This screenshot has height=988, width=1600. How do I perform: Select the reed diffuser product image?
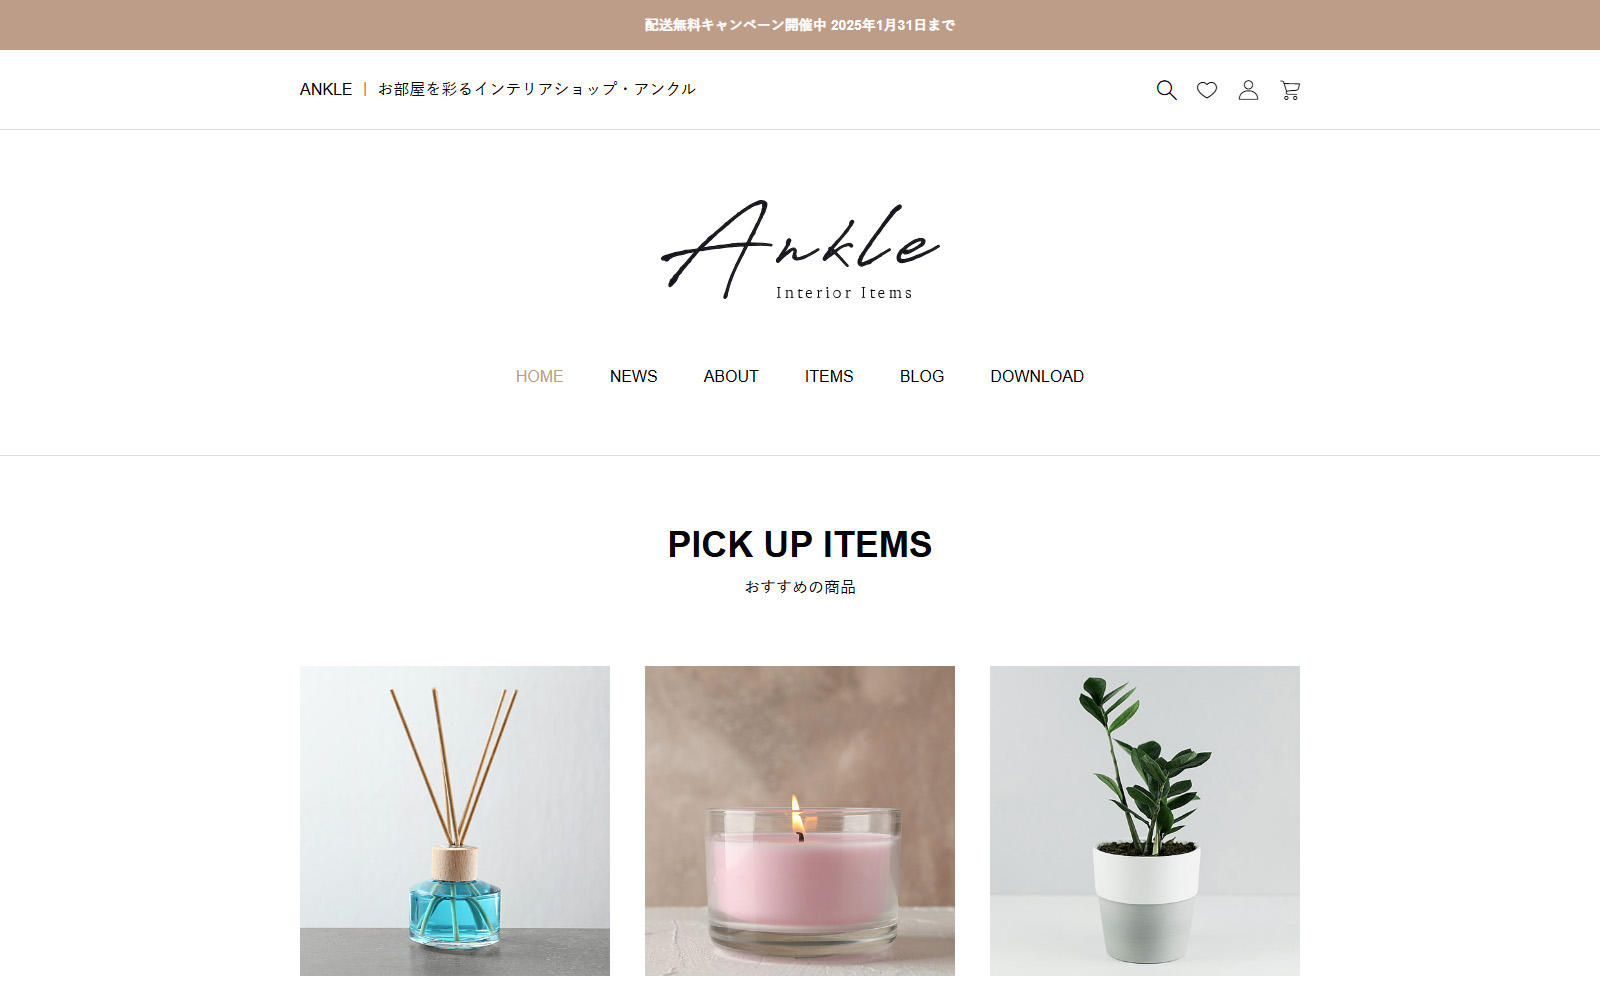click(455, 821)
